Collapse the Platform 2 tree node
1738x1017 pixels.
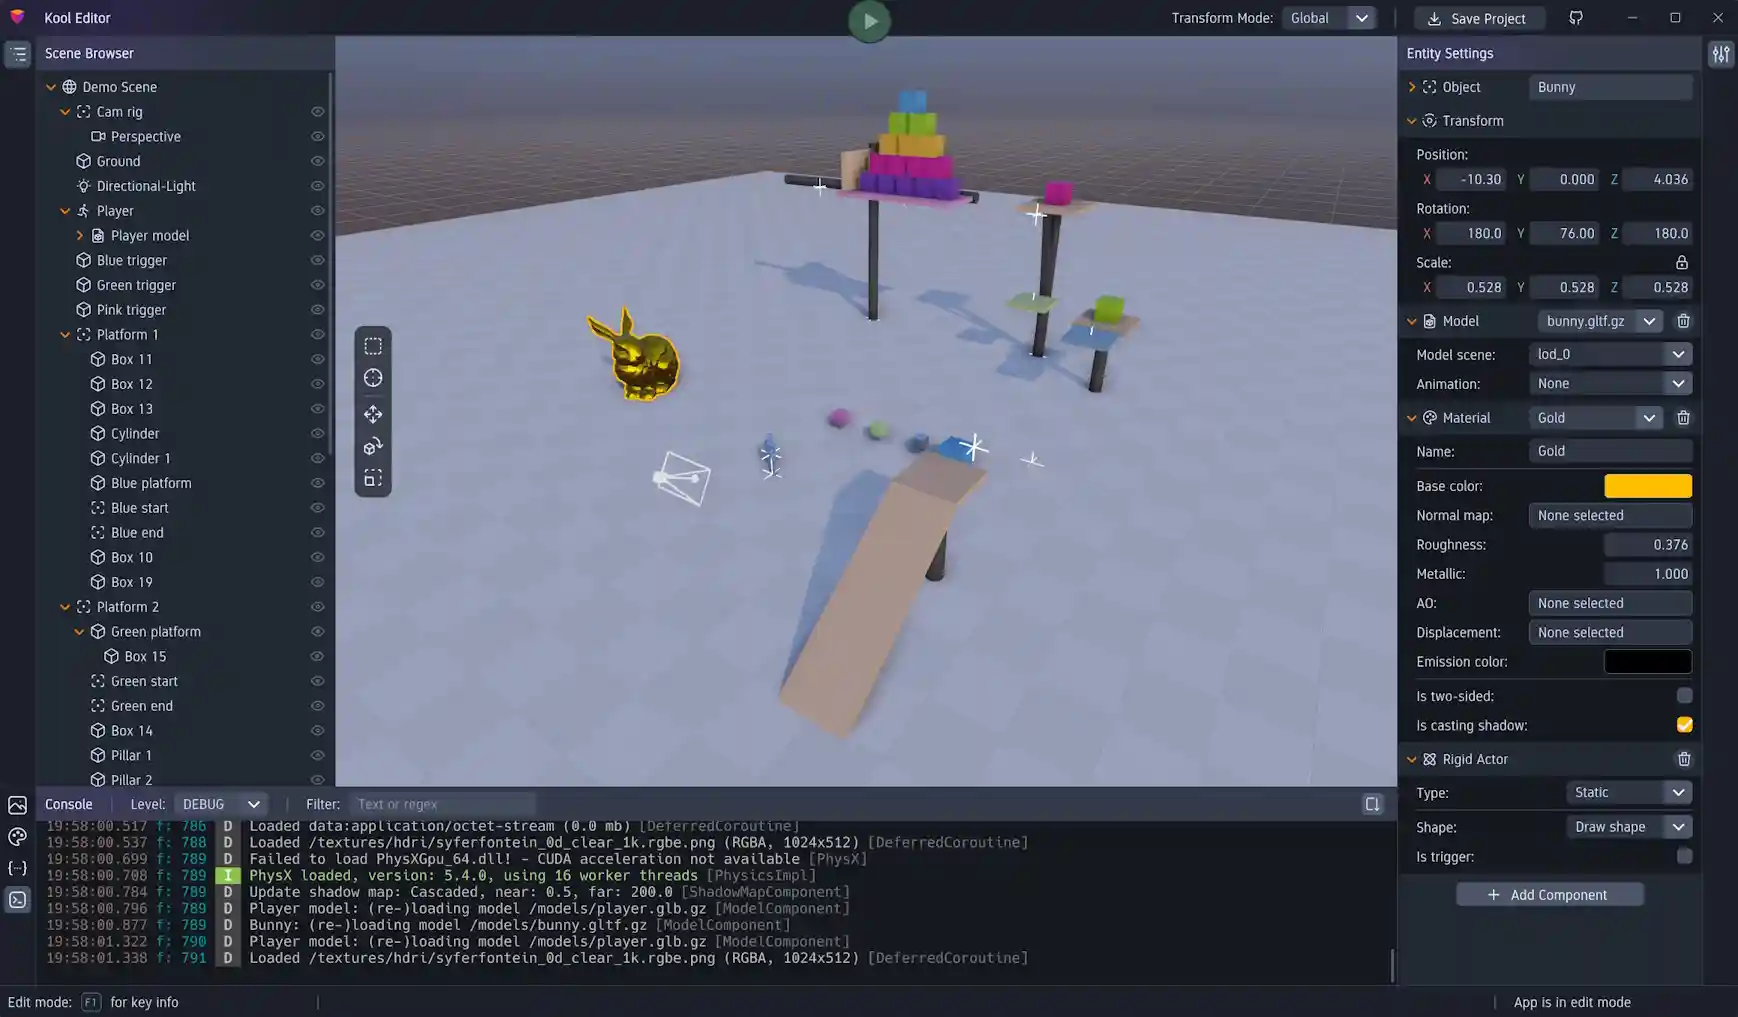coord(65,607)
